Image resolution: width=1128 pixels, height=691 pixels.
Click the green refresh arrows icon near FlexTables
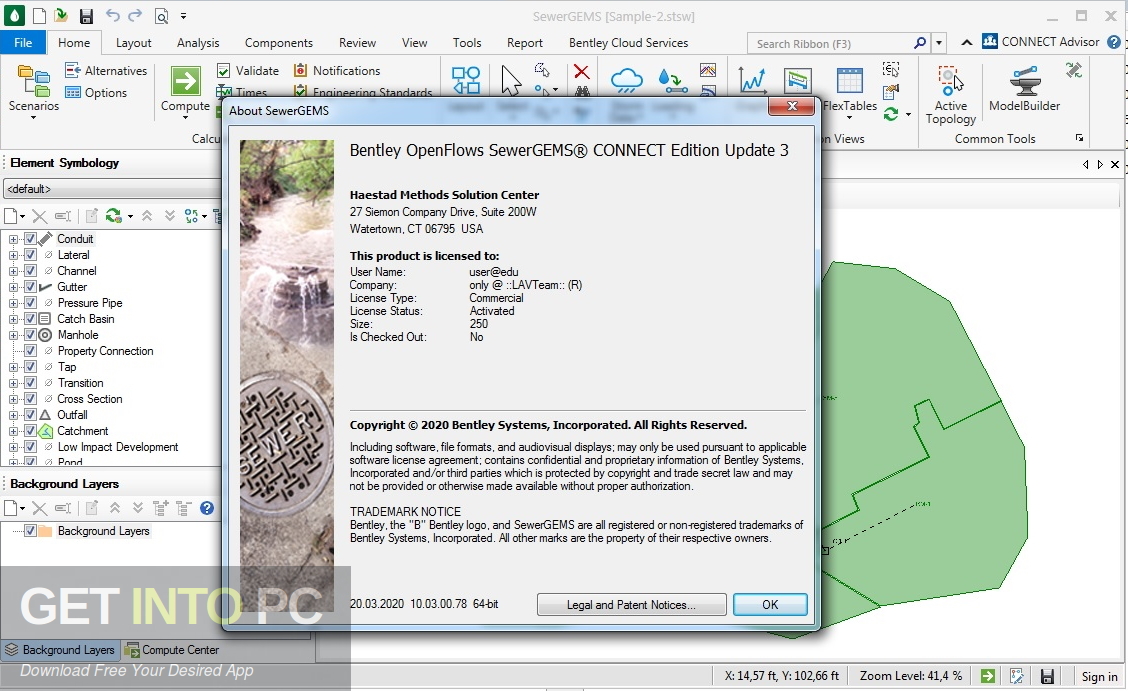(x=891, y=114)
